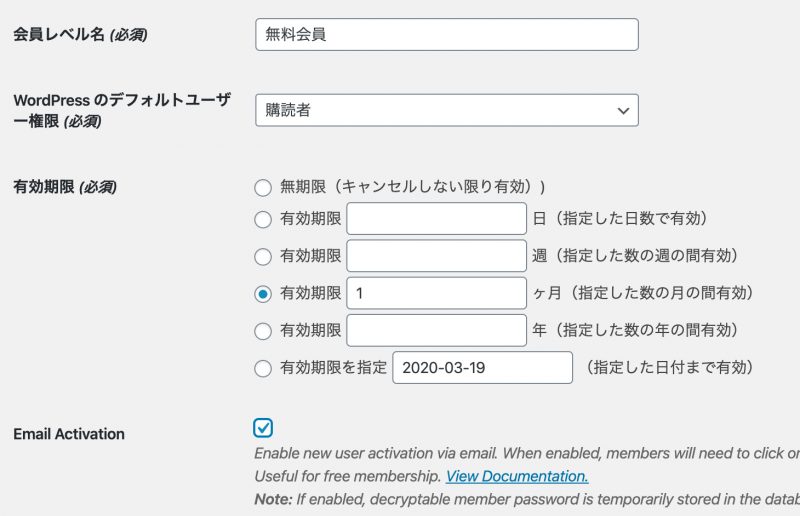Click the 有効期限を指定 label text
This screenshot has height=516, width=800.
(x=333, y=368)
